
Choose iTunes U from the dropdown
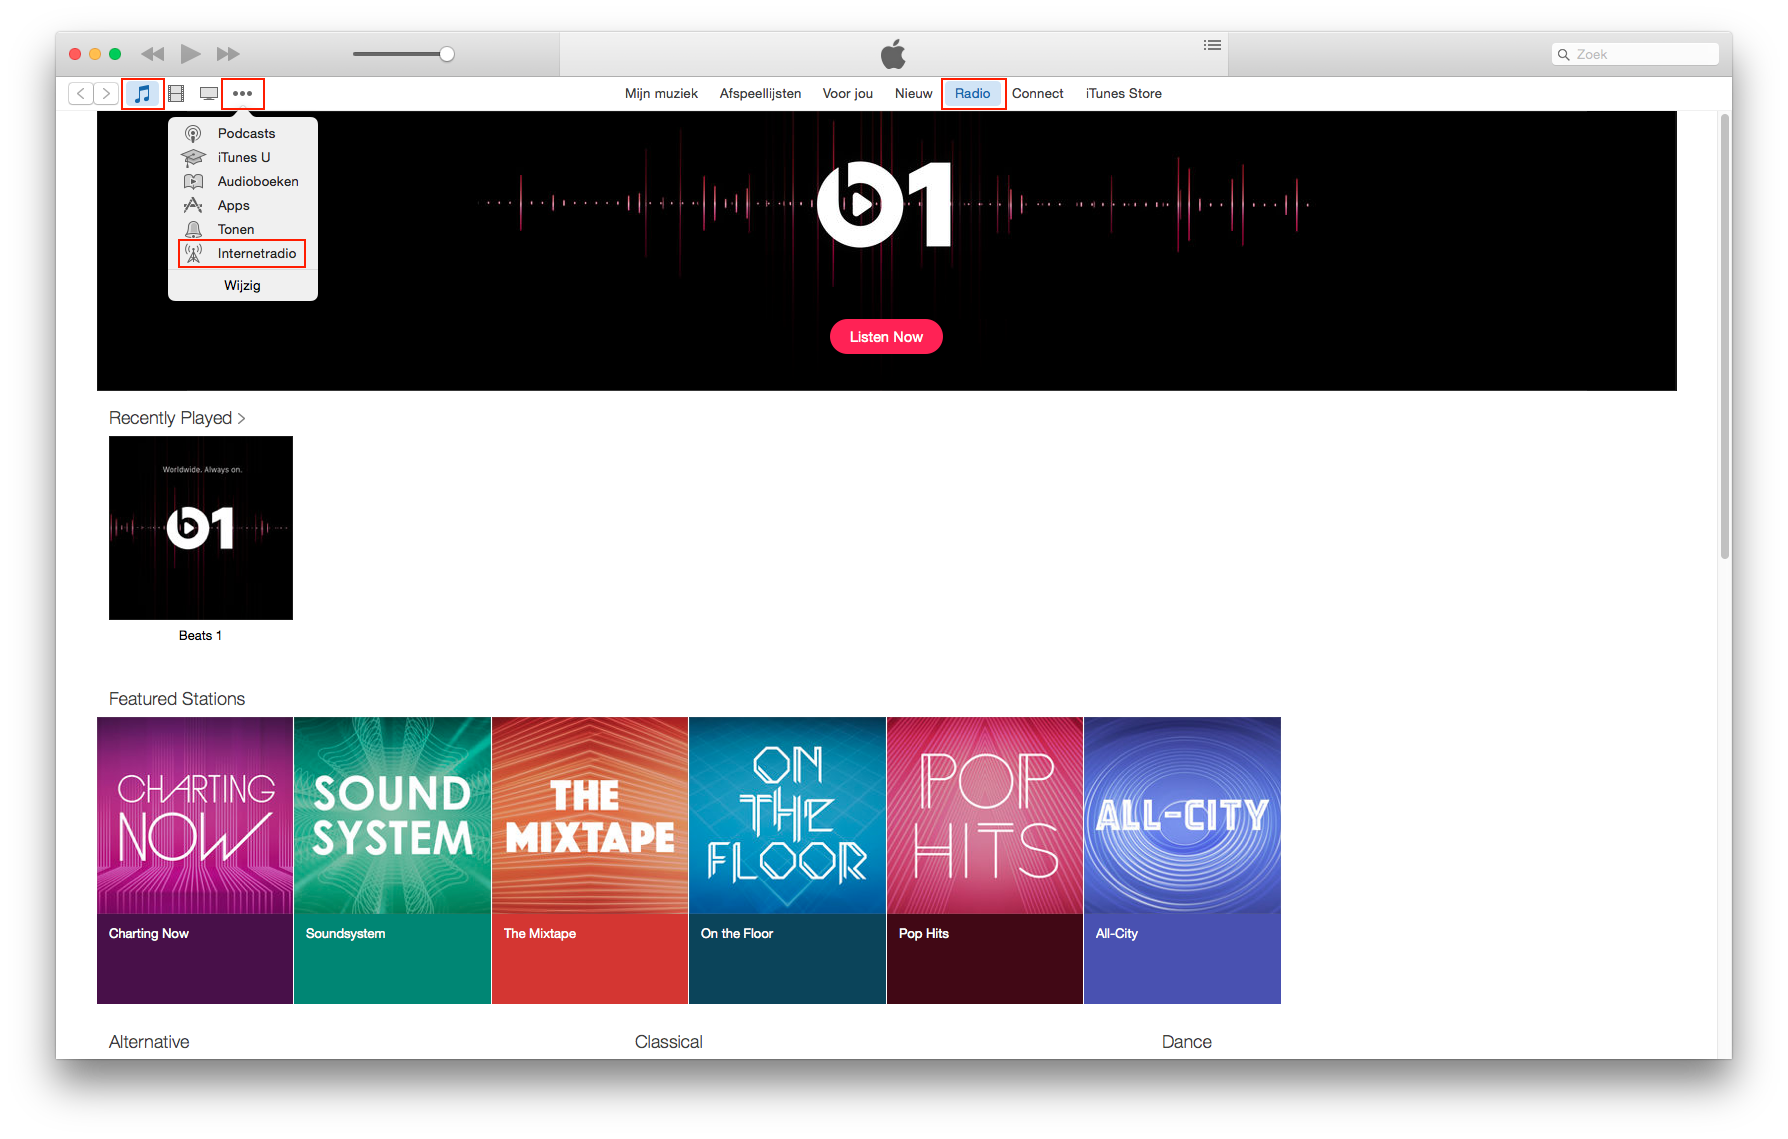click(x=242, y=157)
